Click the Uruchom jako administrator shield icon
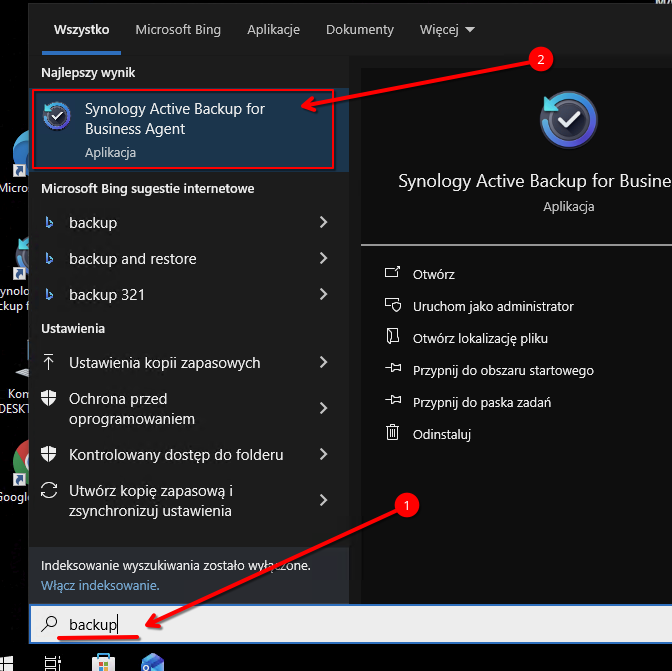672x671 pixels. pos(393,306)
